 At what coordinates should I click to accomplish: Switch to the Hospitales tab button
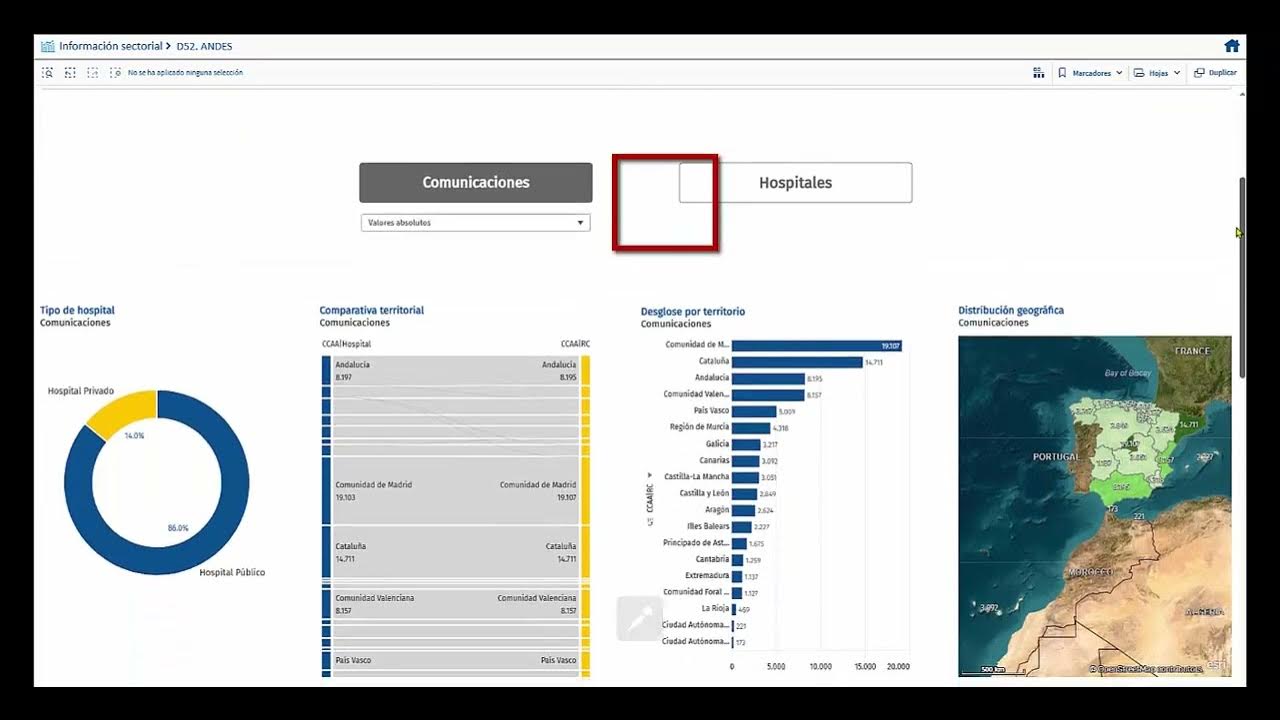coord(796,183)
